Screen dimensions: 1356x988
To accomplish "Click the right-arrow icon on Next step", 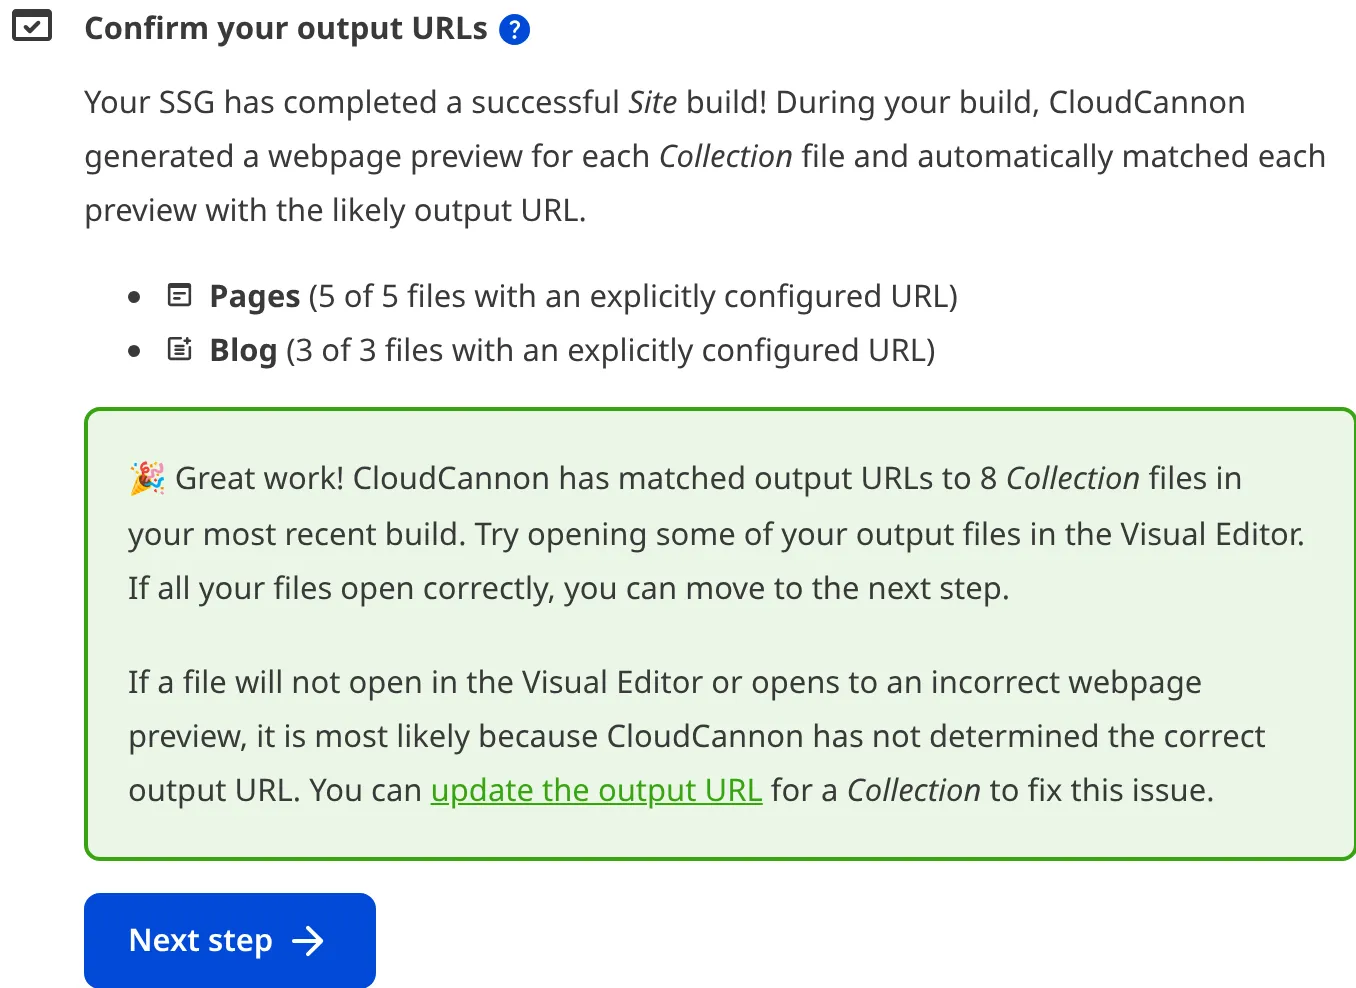I will 310,940.
